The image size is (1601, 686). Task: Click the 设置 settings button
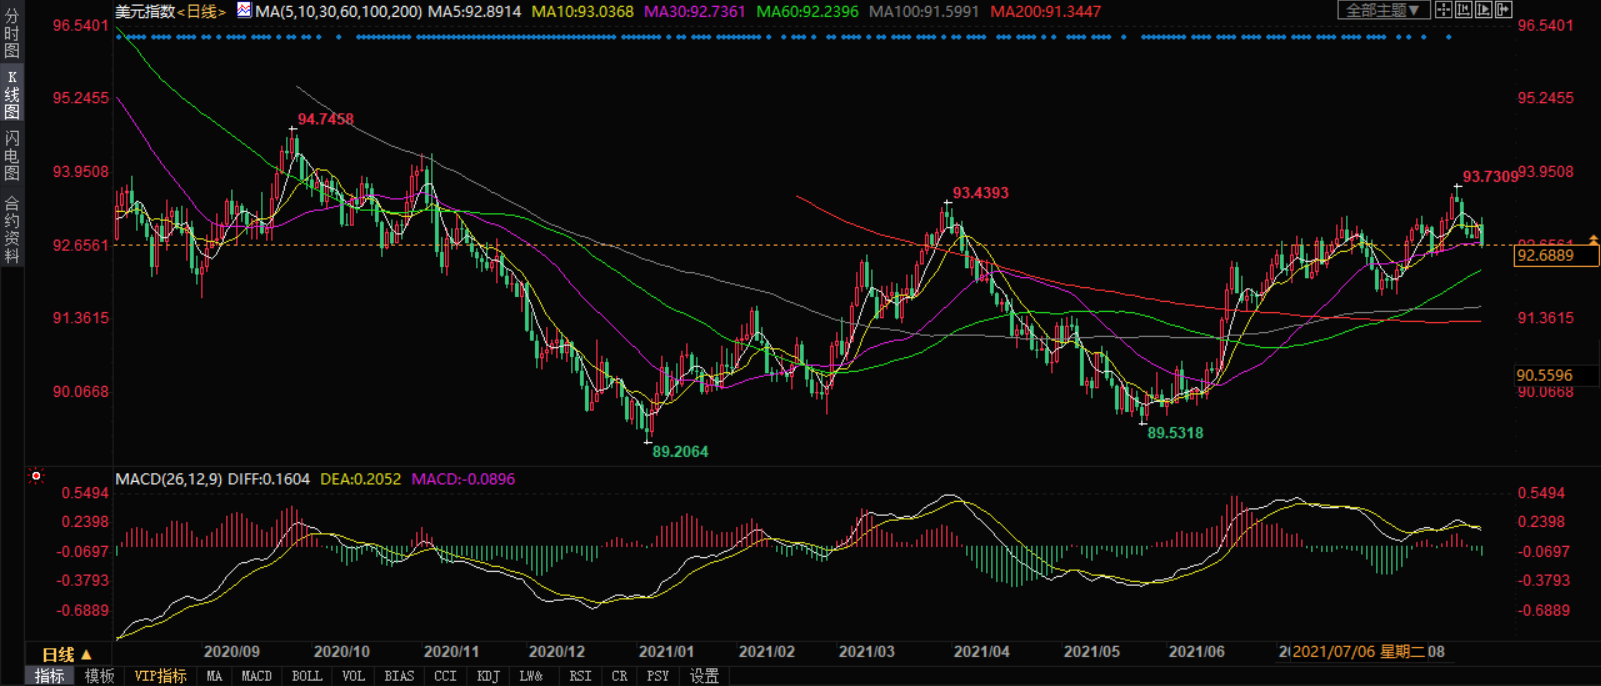coord(704,676)
